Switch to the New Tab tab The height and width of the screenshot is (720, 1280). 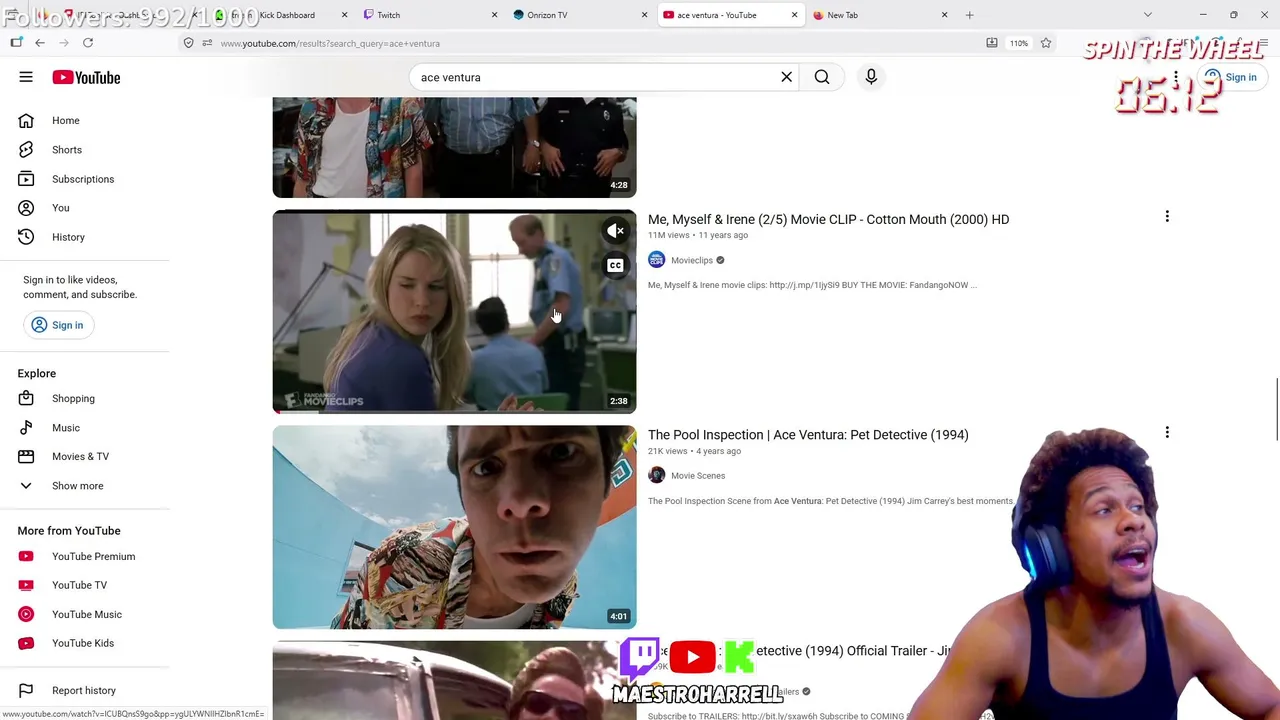879,15
